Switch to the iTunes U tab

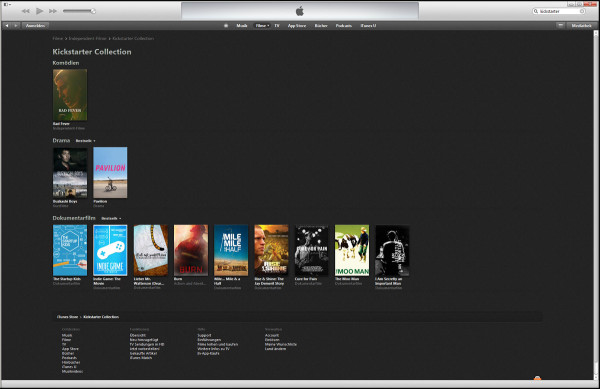point(368,26)
